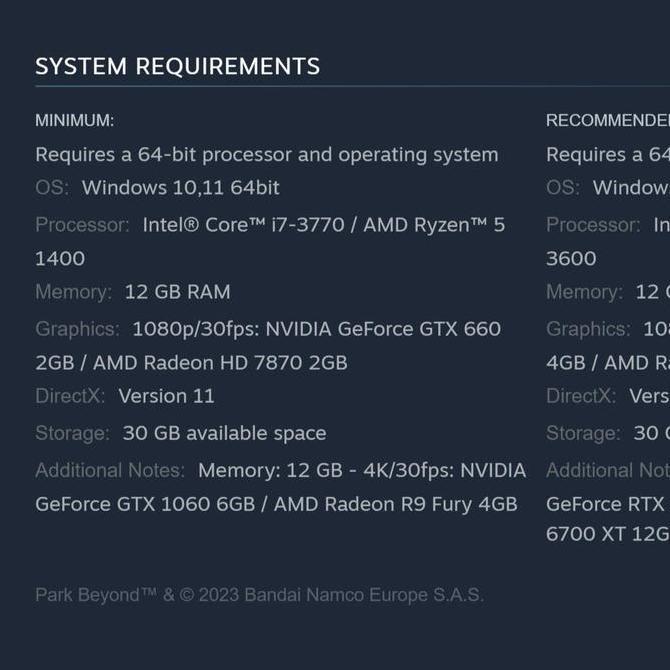Click the recommended column 'Storage:' label
This screenshot has height=670, width=670.
coord(584,433)
